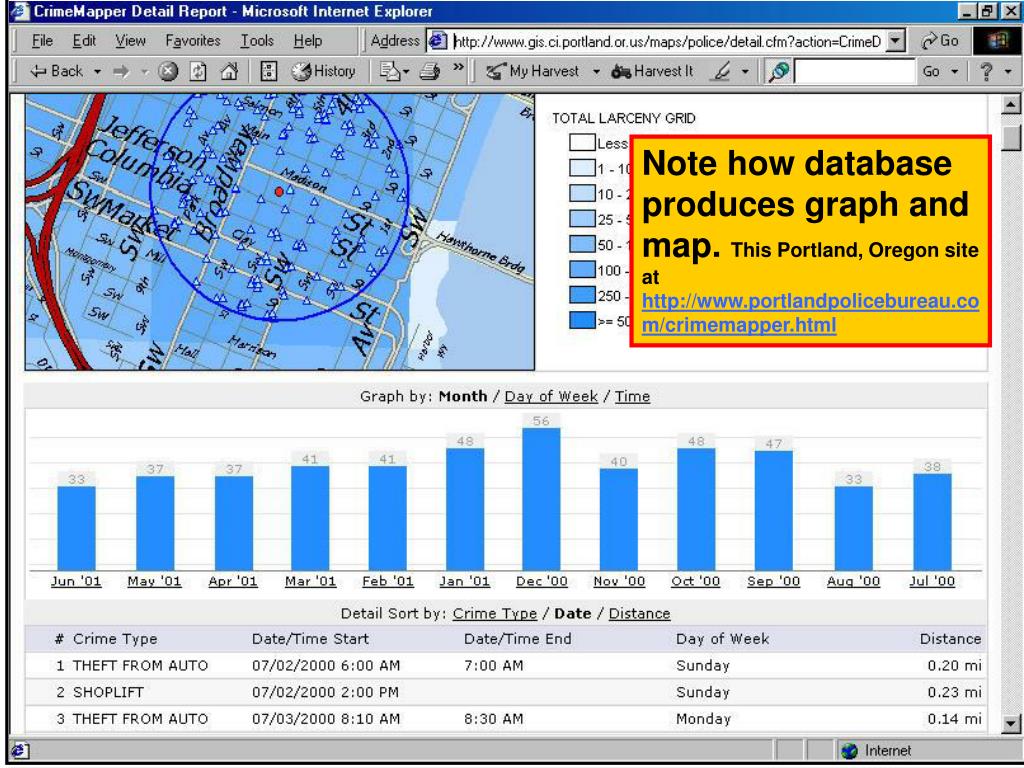Select the SHOPLIFT row crime type
The height and width of the screenshot is (768, 1024).
tap(108, 692)
